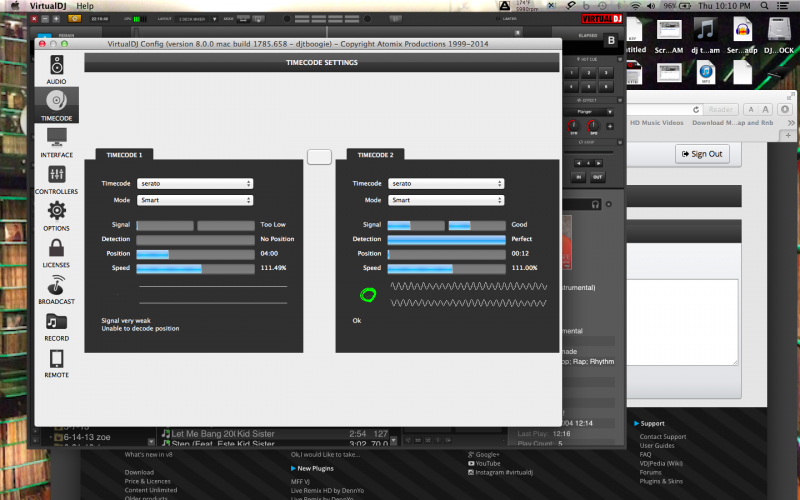Trigger hot cue 2 button
The image size is (800, 500).
[589, 73]
